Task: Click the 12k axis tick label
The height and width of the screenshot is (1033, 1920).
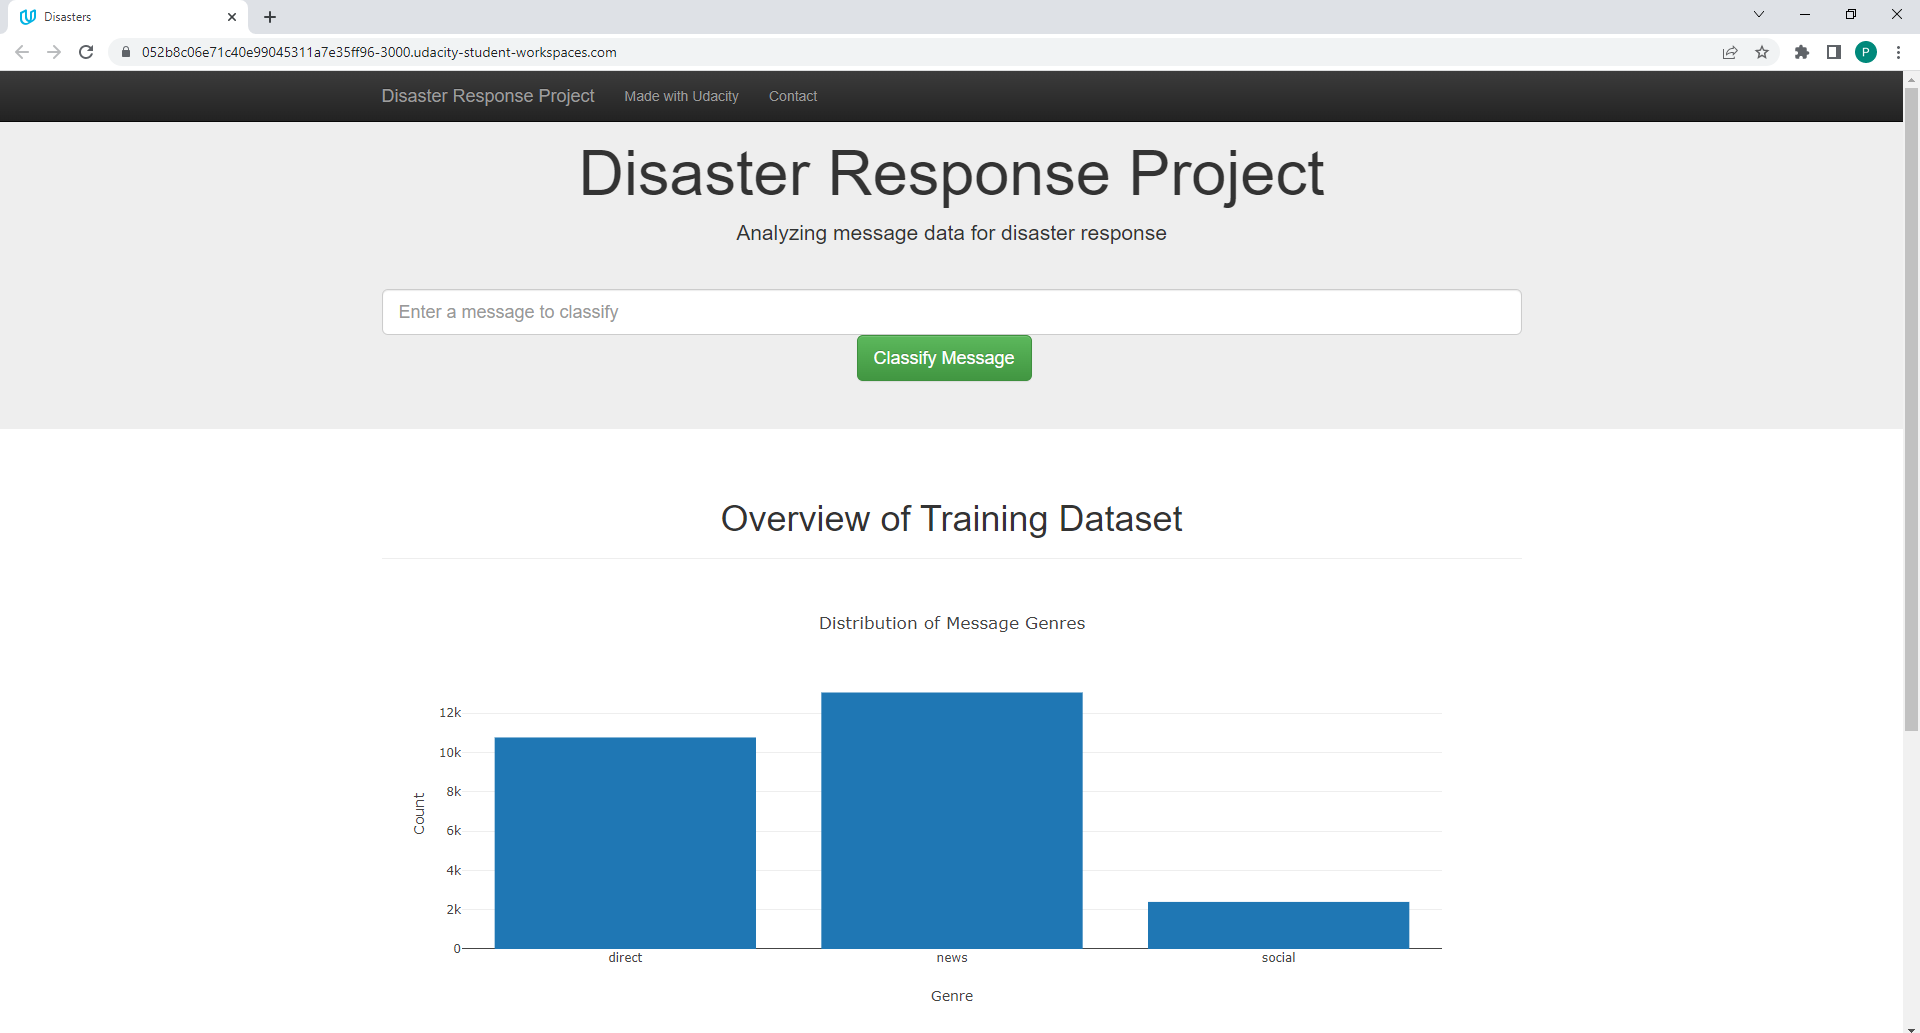Action: point(450,713)
